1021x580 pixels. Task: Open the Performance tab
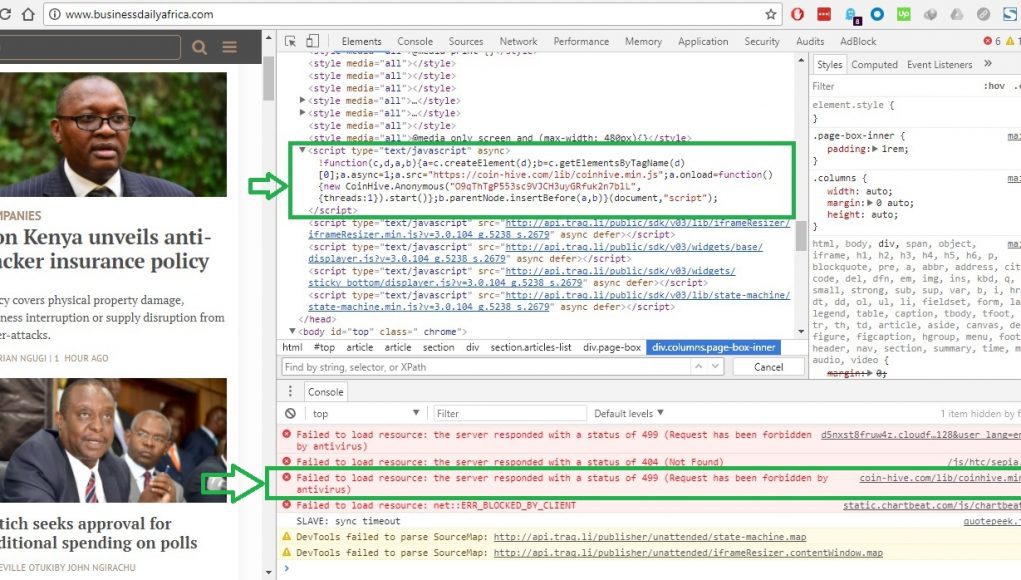[581, 41]
